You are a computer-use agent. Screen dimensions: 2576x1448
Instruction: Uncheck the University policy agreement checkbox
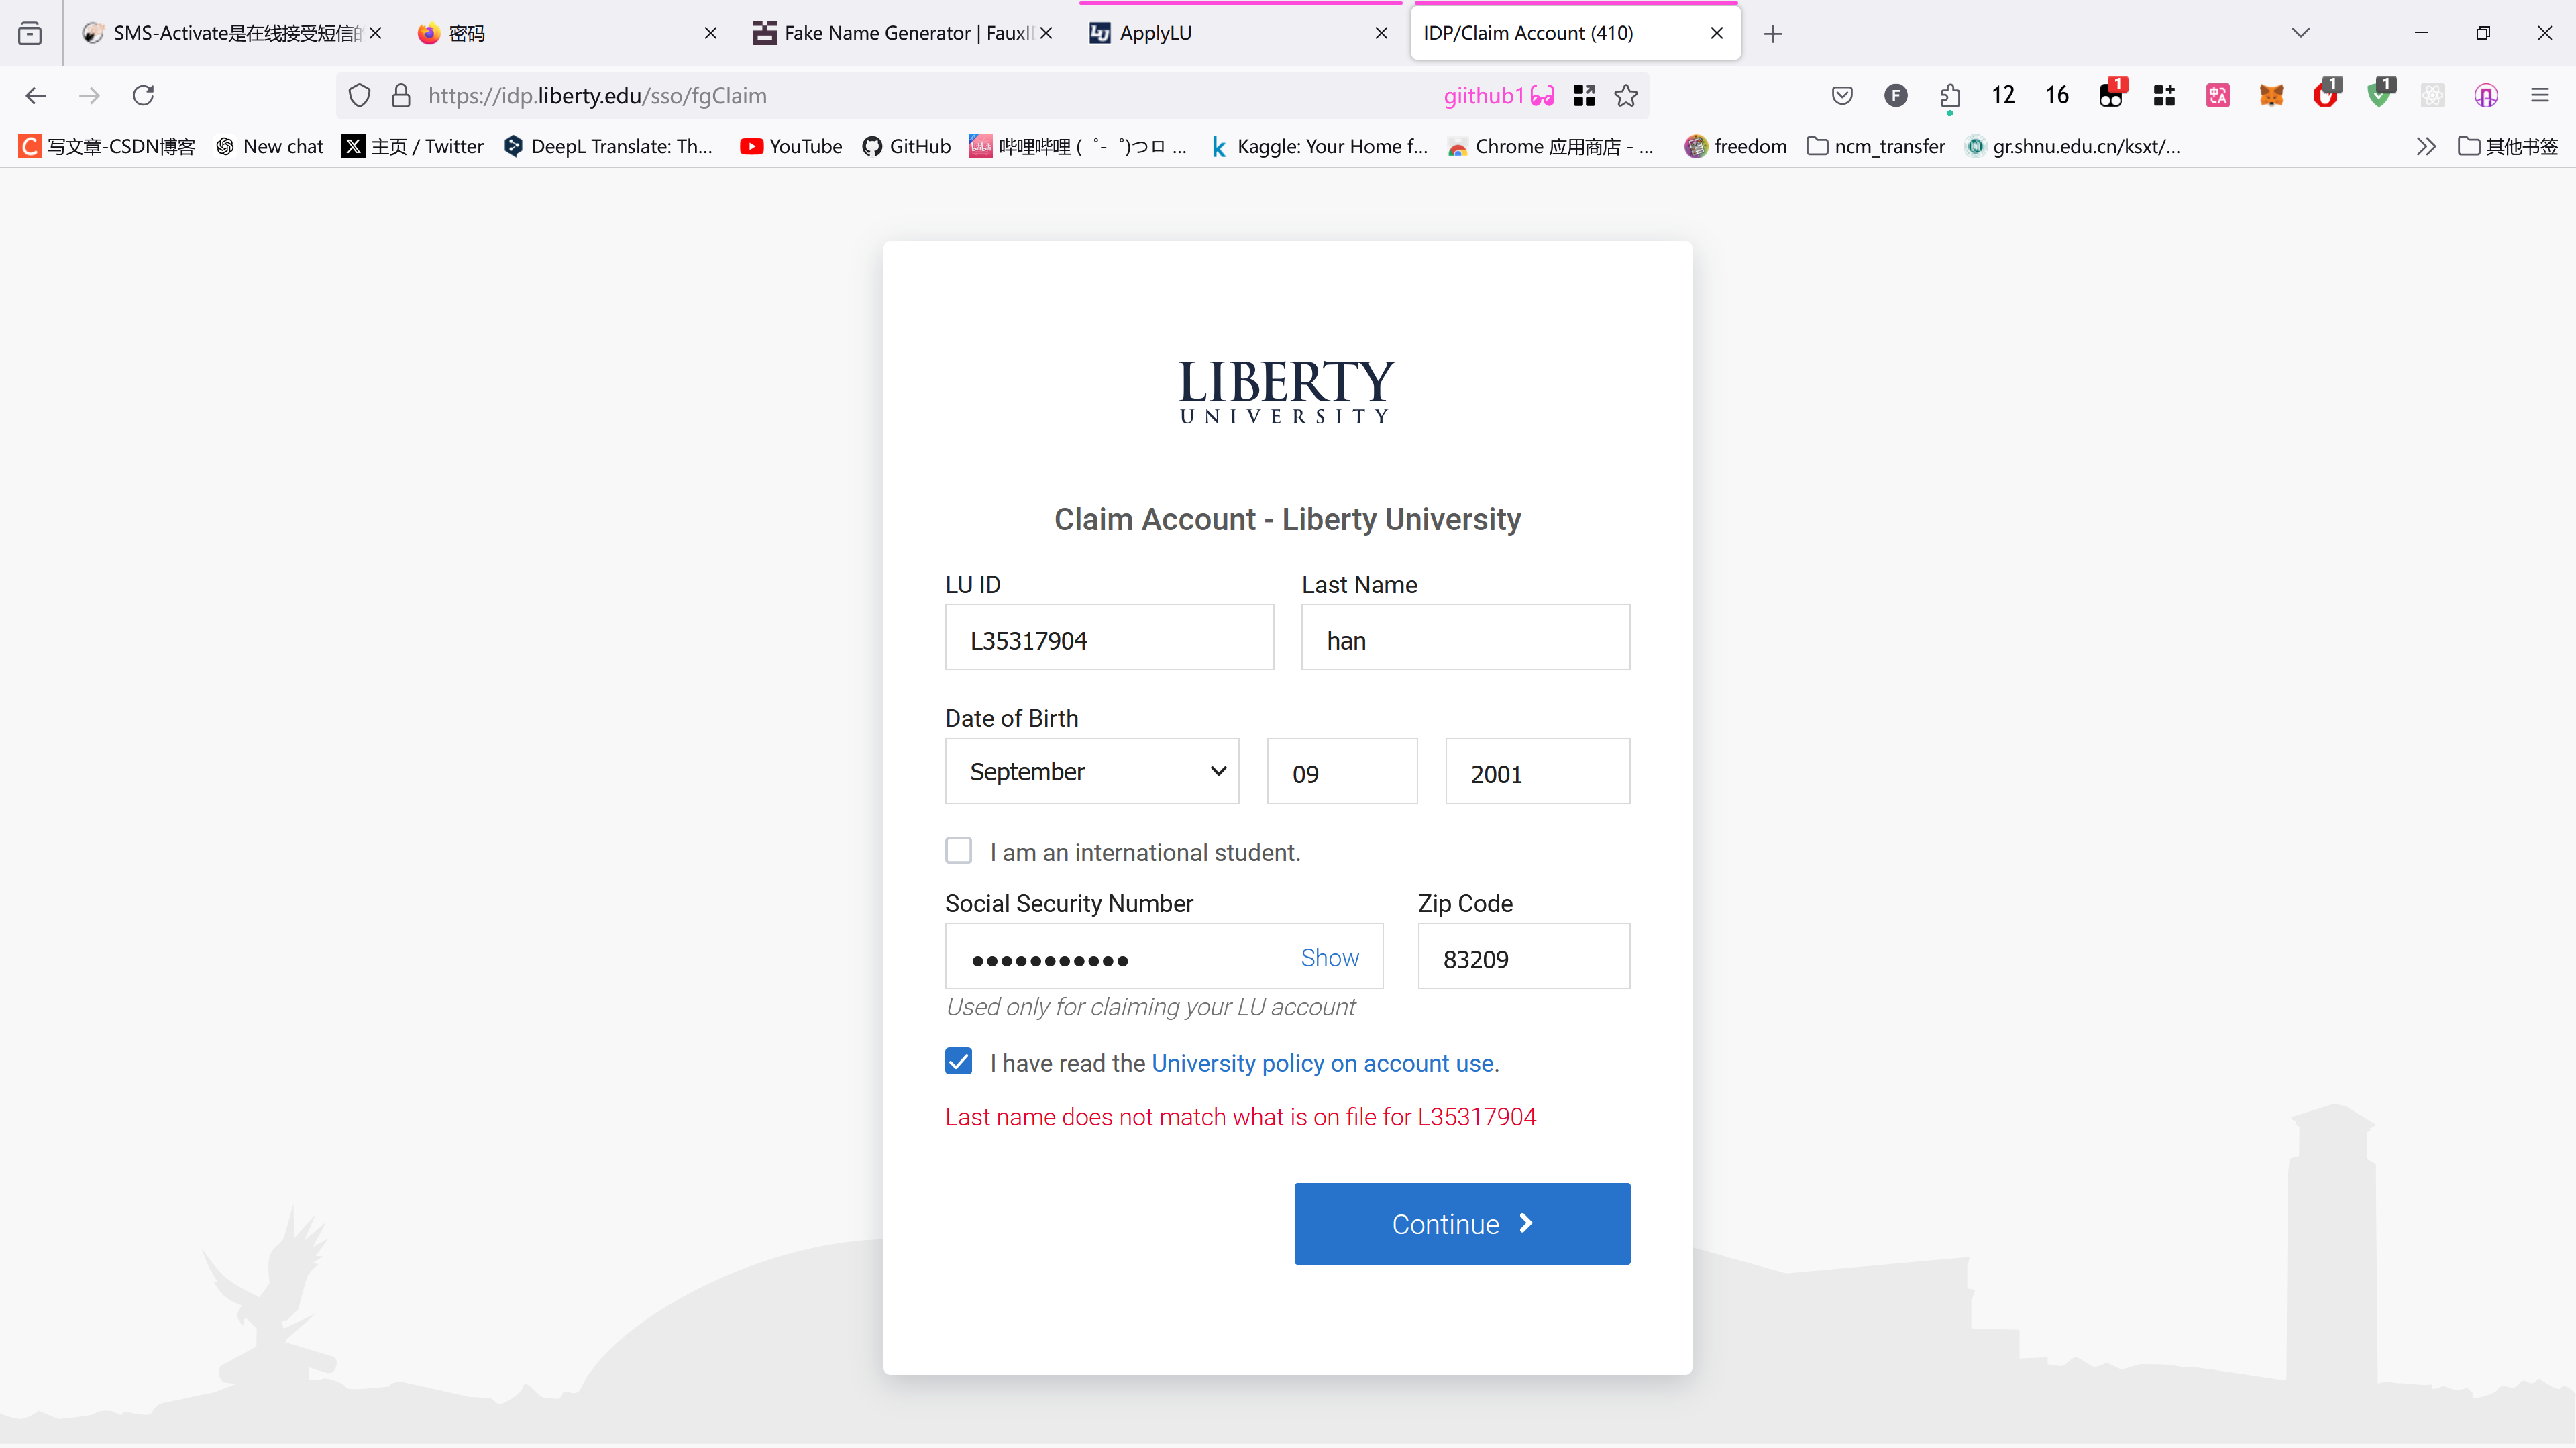[x=958, y=1061]
